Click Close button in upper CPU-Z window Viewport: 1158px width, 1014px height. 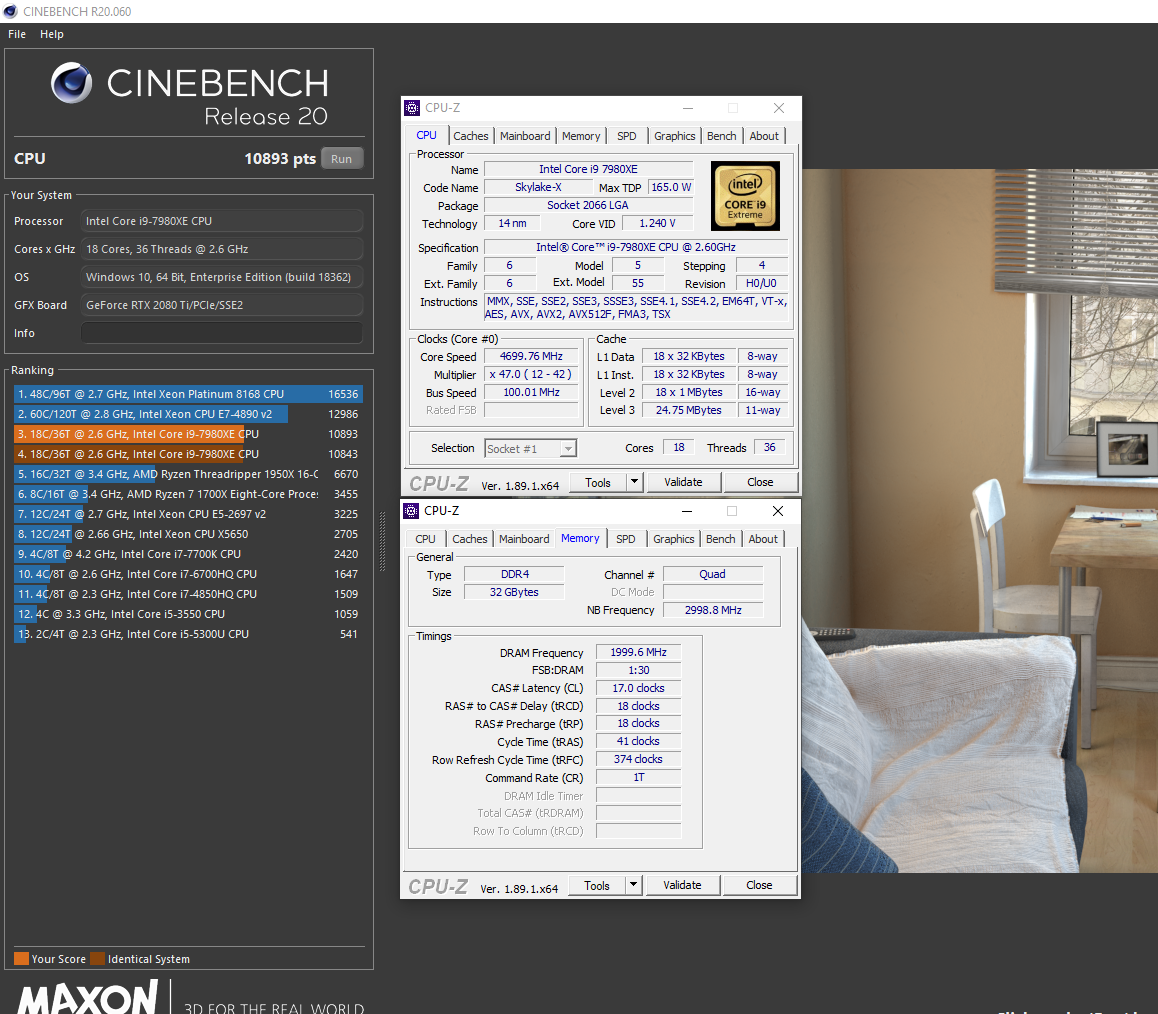[x=760, y=482]
